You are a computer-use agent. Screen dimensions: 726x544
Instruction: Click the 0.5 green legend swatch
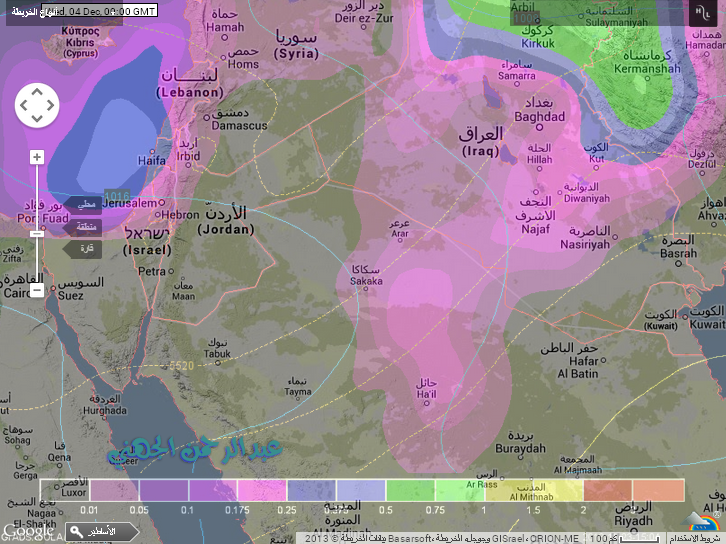tap(410, 490)
